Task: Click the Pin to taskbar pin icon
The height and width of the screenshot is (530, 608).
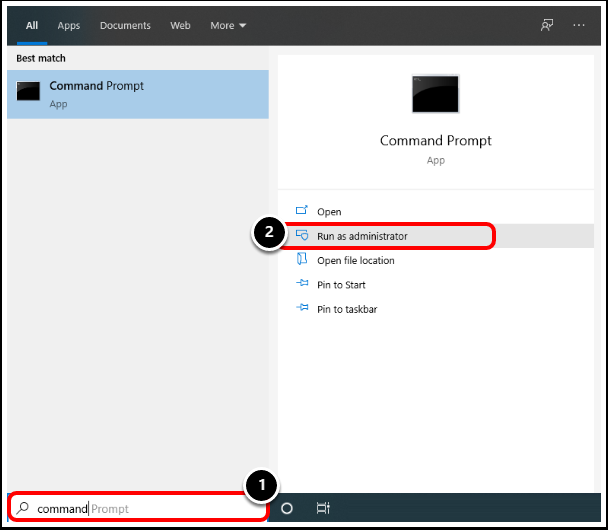Action: (x=302, y=307)
